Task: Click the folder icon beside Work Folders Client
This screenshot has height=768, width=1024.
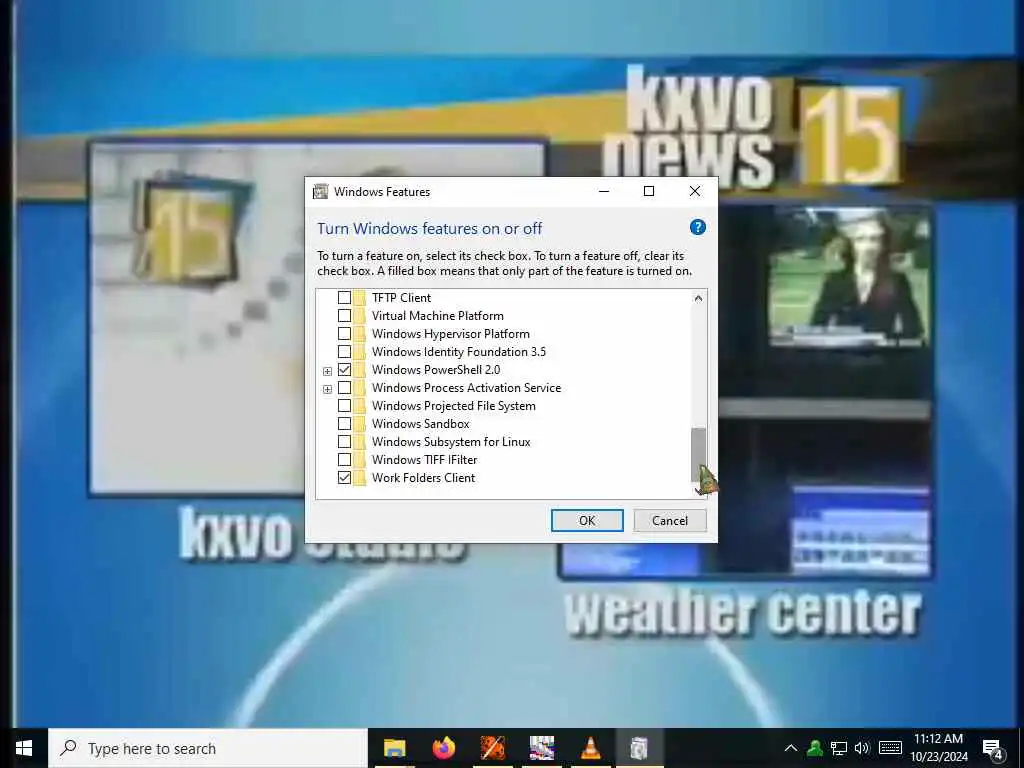Action: pyautogui.click(x=360, y=478)
